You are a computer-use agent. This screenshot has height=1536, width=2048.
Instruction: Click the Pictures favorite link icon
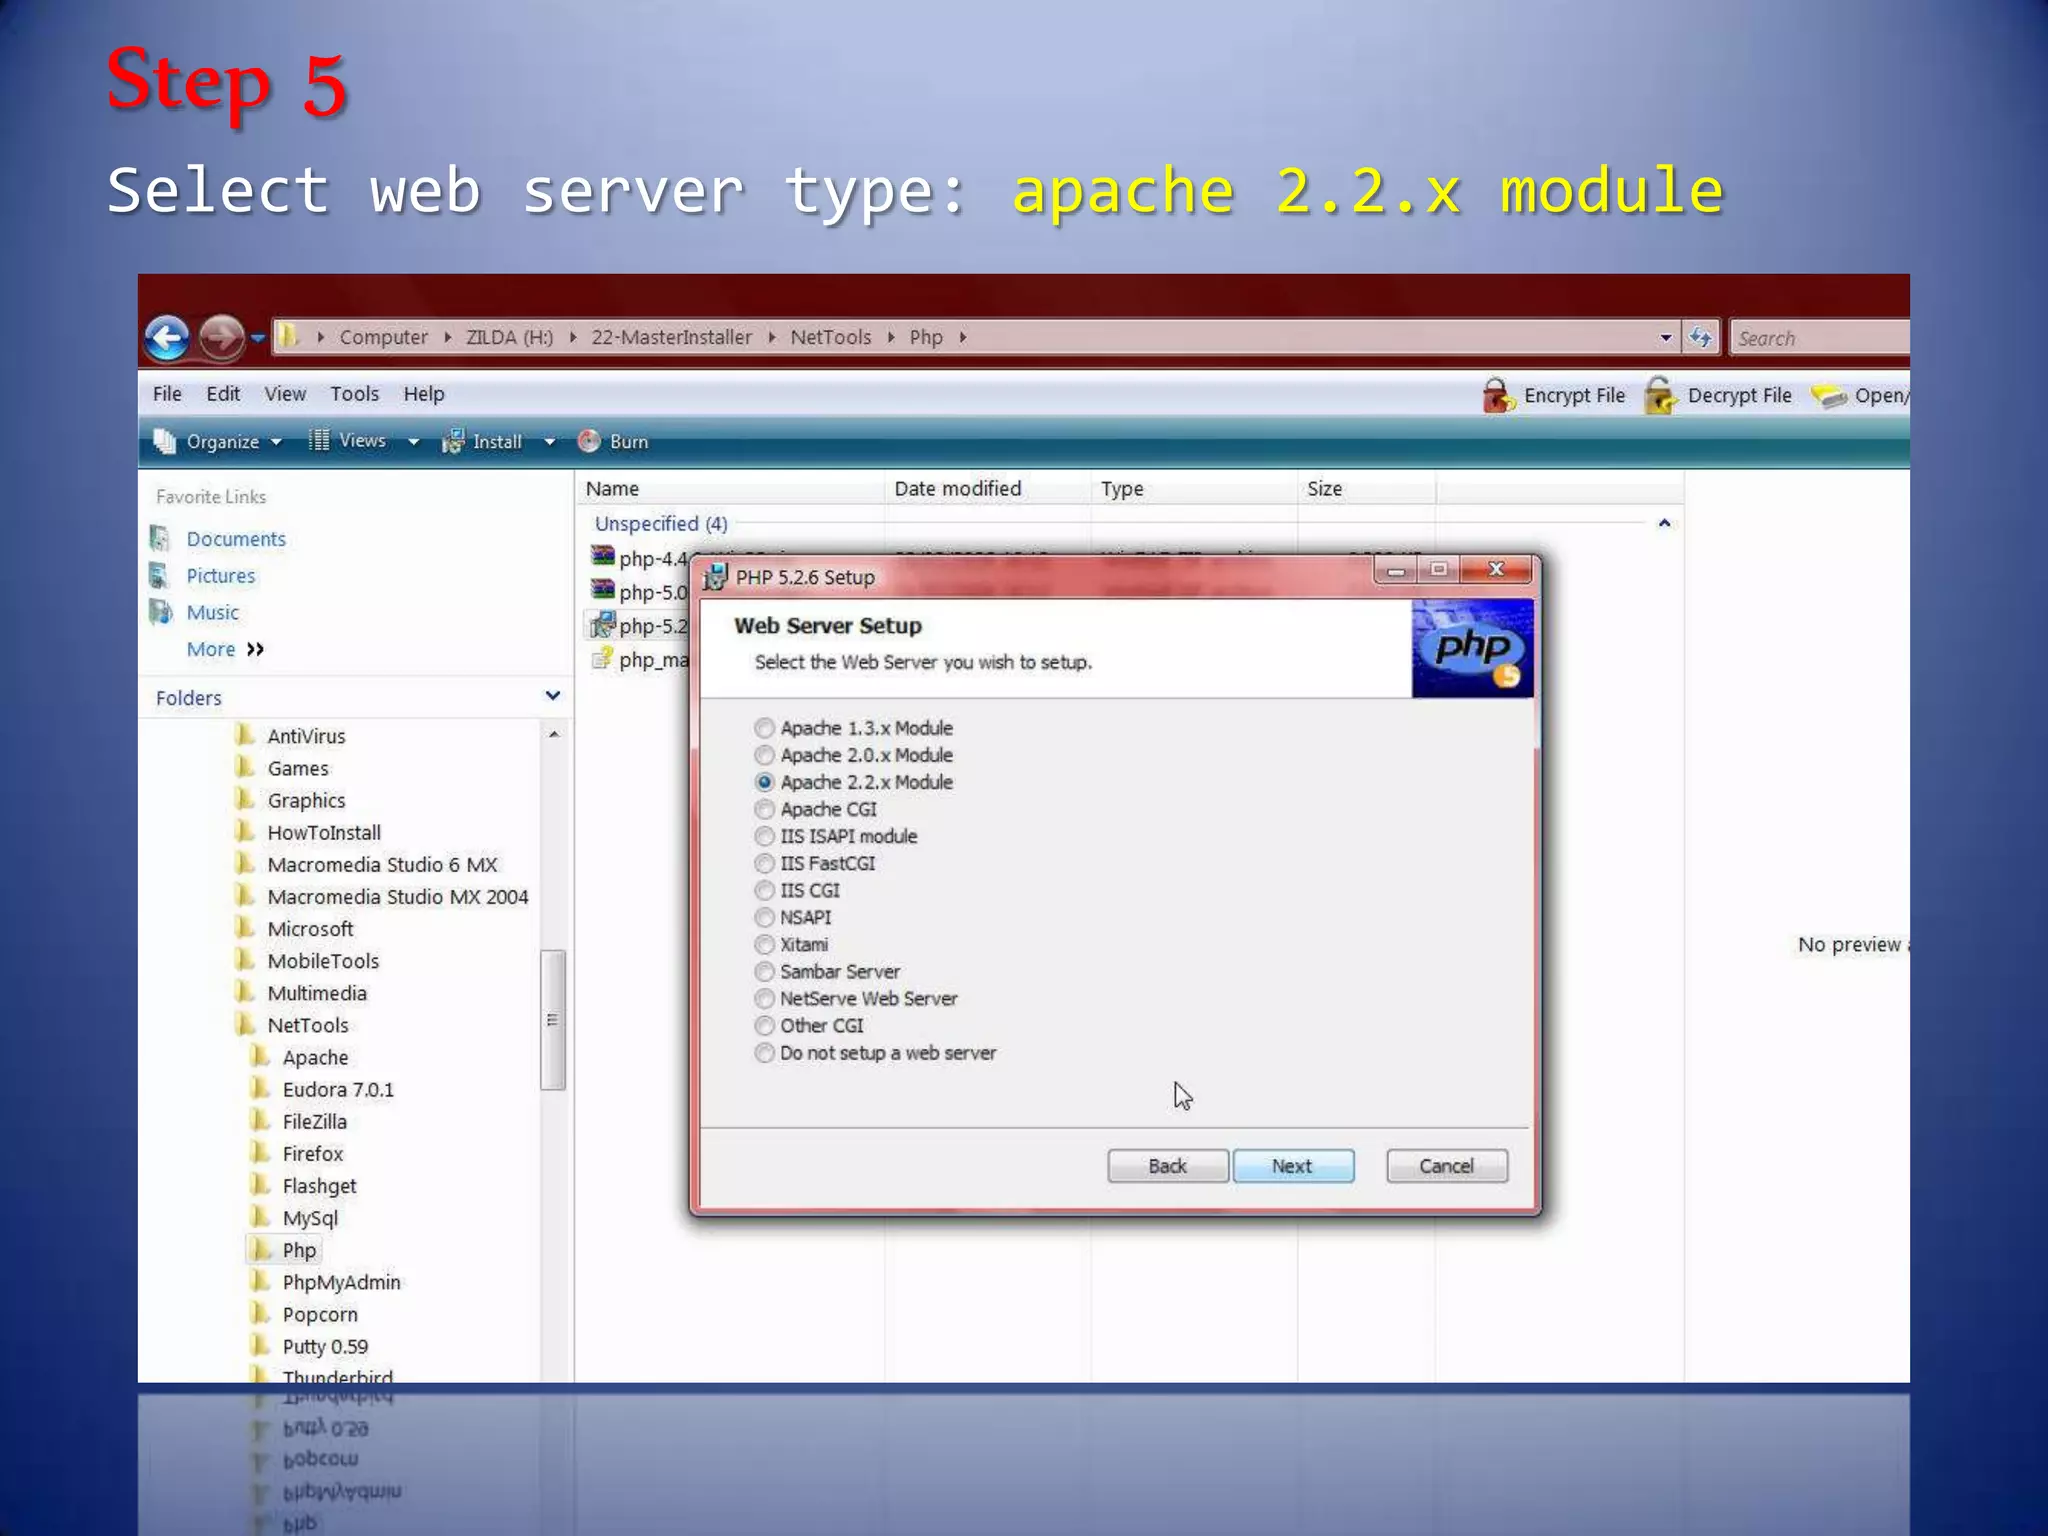point(160,575)
